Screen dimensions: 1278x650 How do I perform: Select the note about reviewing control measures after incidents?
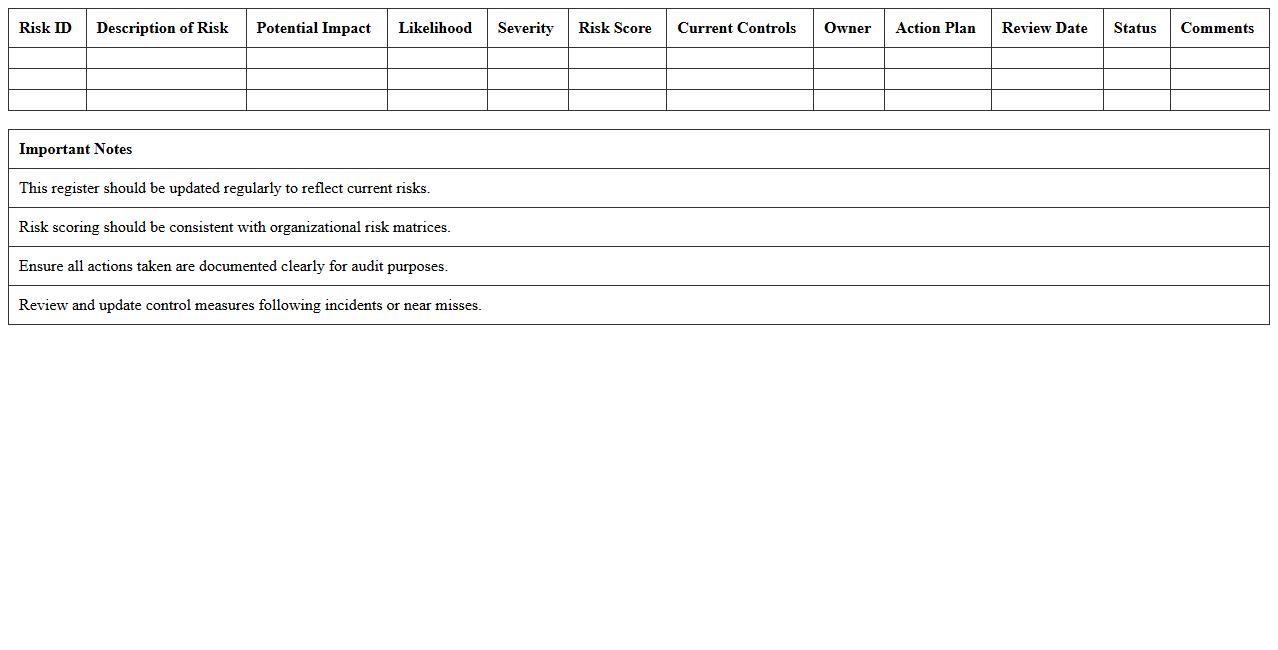[248, 305]
